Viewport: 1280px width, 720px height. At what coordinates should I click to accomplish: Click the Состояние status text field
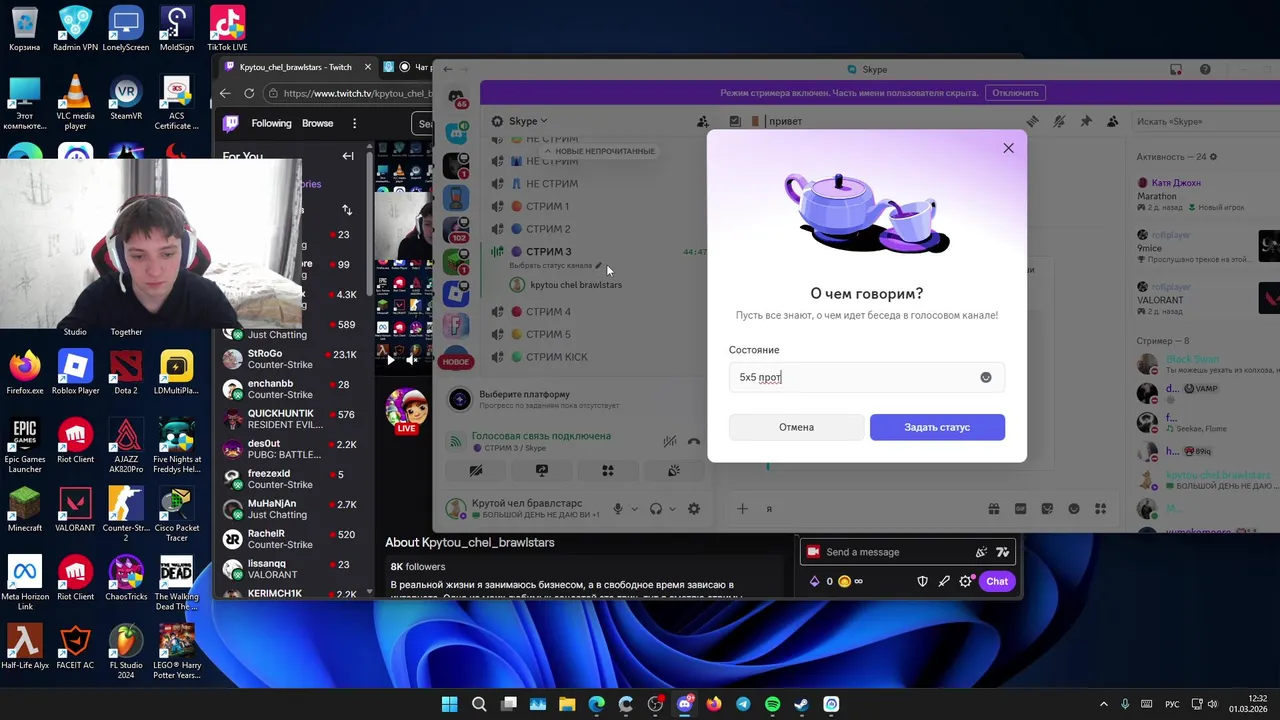click(x=866, y=377)
